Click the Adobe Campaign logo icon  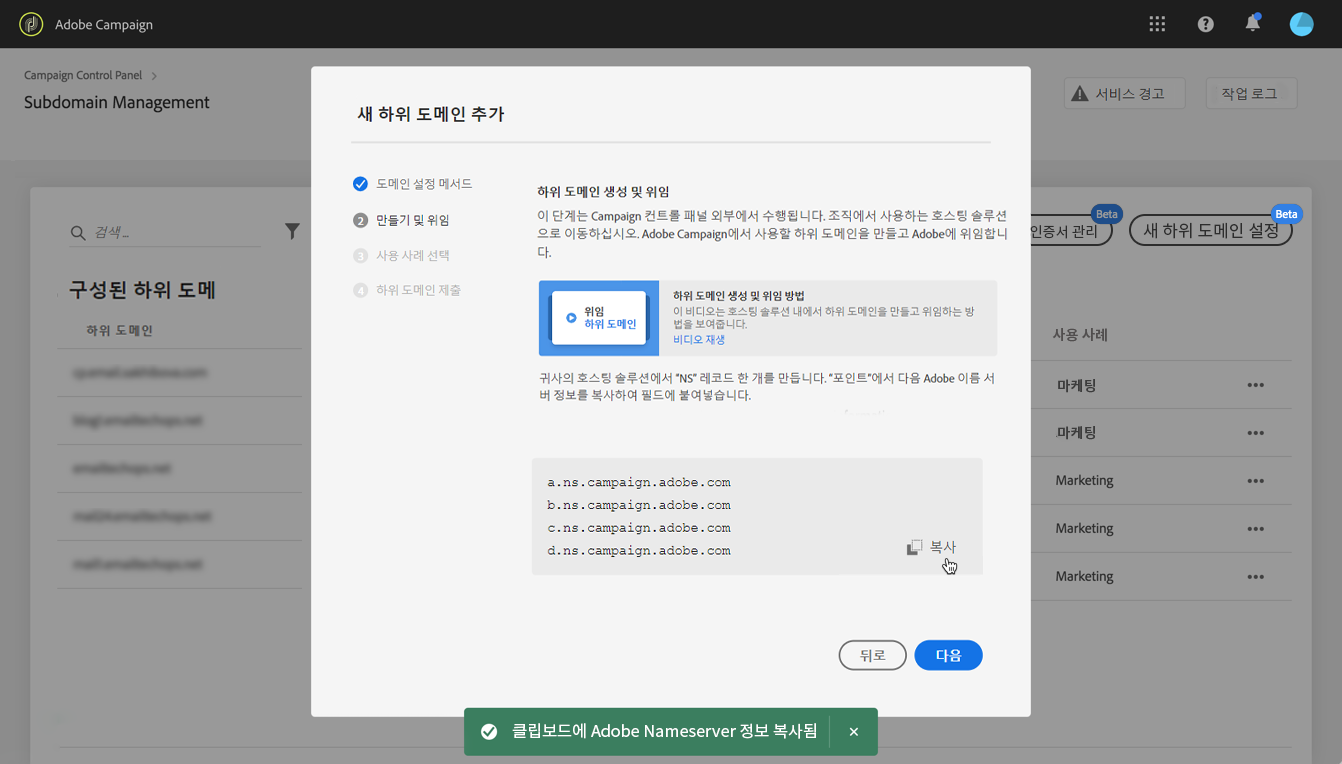(x=31, y=24)
